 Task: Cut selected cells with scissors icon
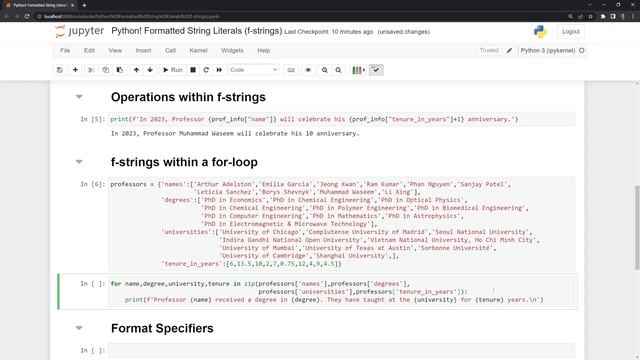click(x=91, y=70)
